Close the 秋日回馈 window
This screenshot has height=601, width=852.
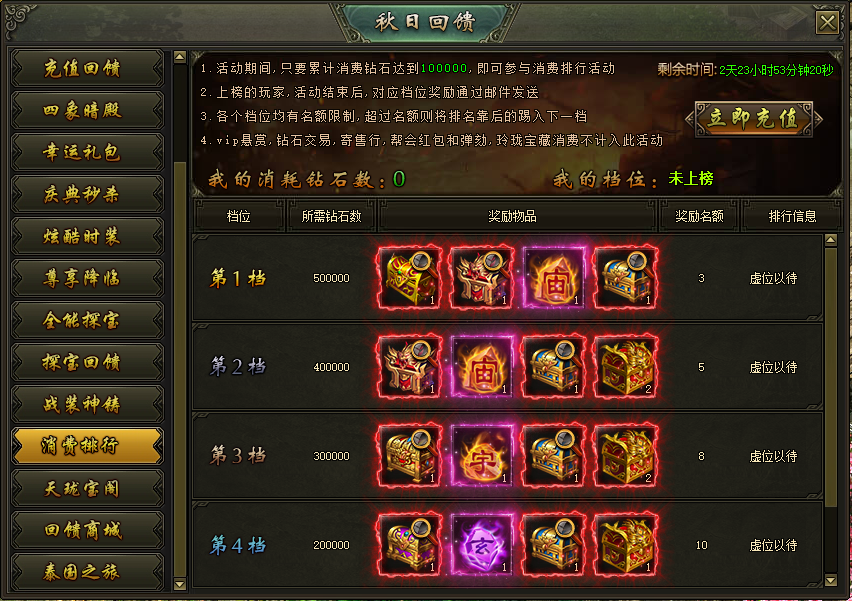pyautogui.click(x=827, y=22)
